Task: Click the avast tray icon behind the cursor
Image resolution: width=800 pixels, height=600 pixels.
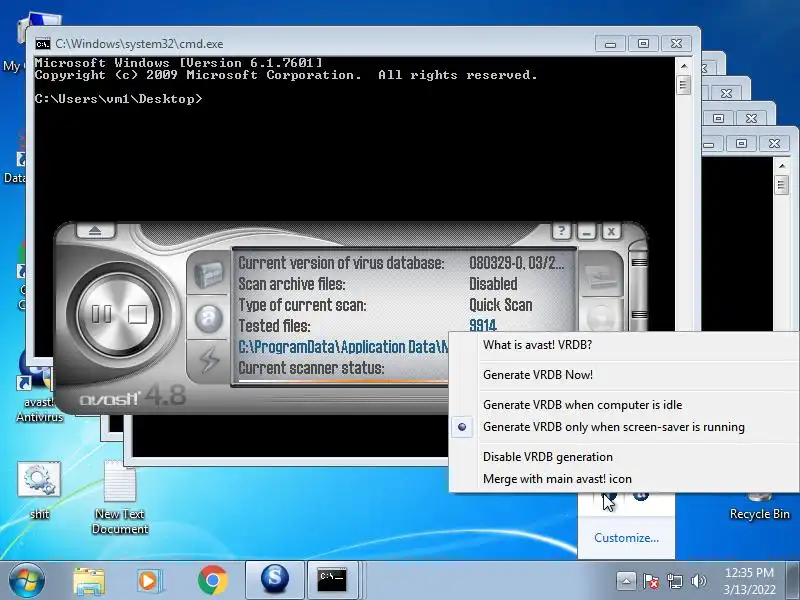Action: coord(609,496)
